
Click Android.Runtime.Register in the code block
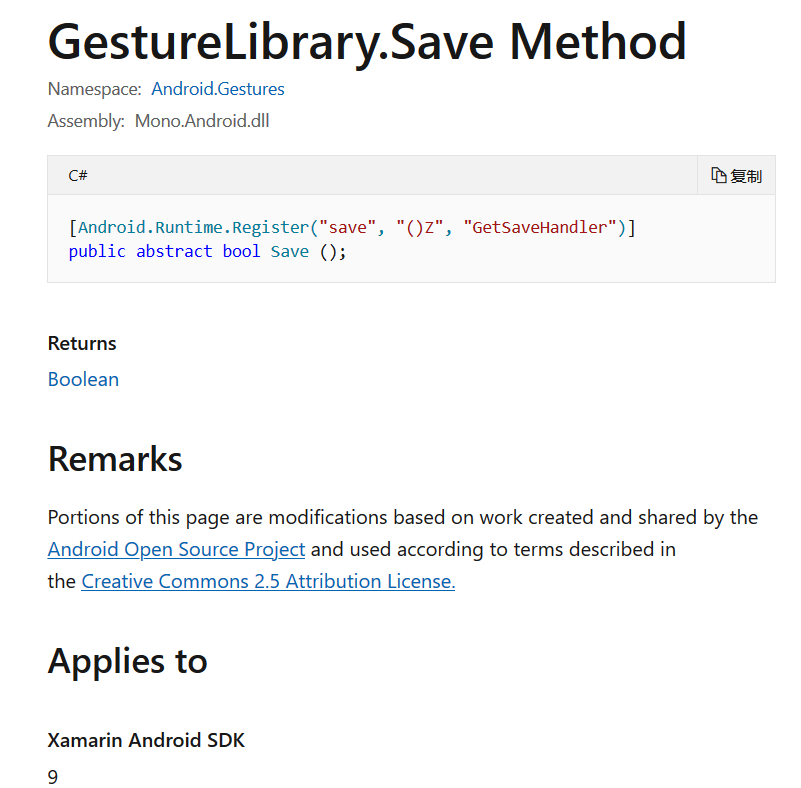[193, 227]
